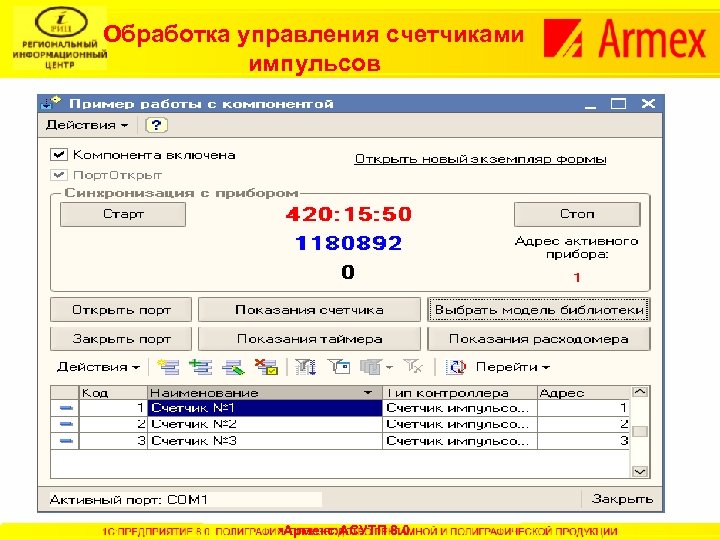The width and height of the screenshot is (720, 540).
Task: Click the edit item pencil toolbar icon
Action: point(233,367)
